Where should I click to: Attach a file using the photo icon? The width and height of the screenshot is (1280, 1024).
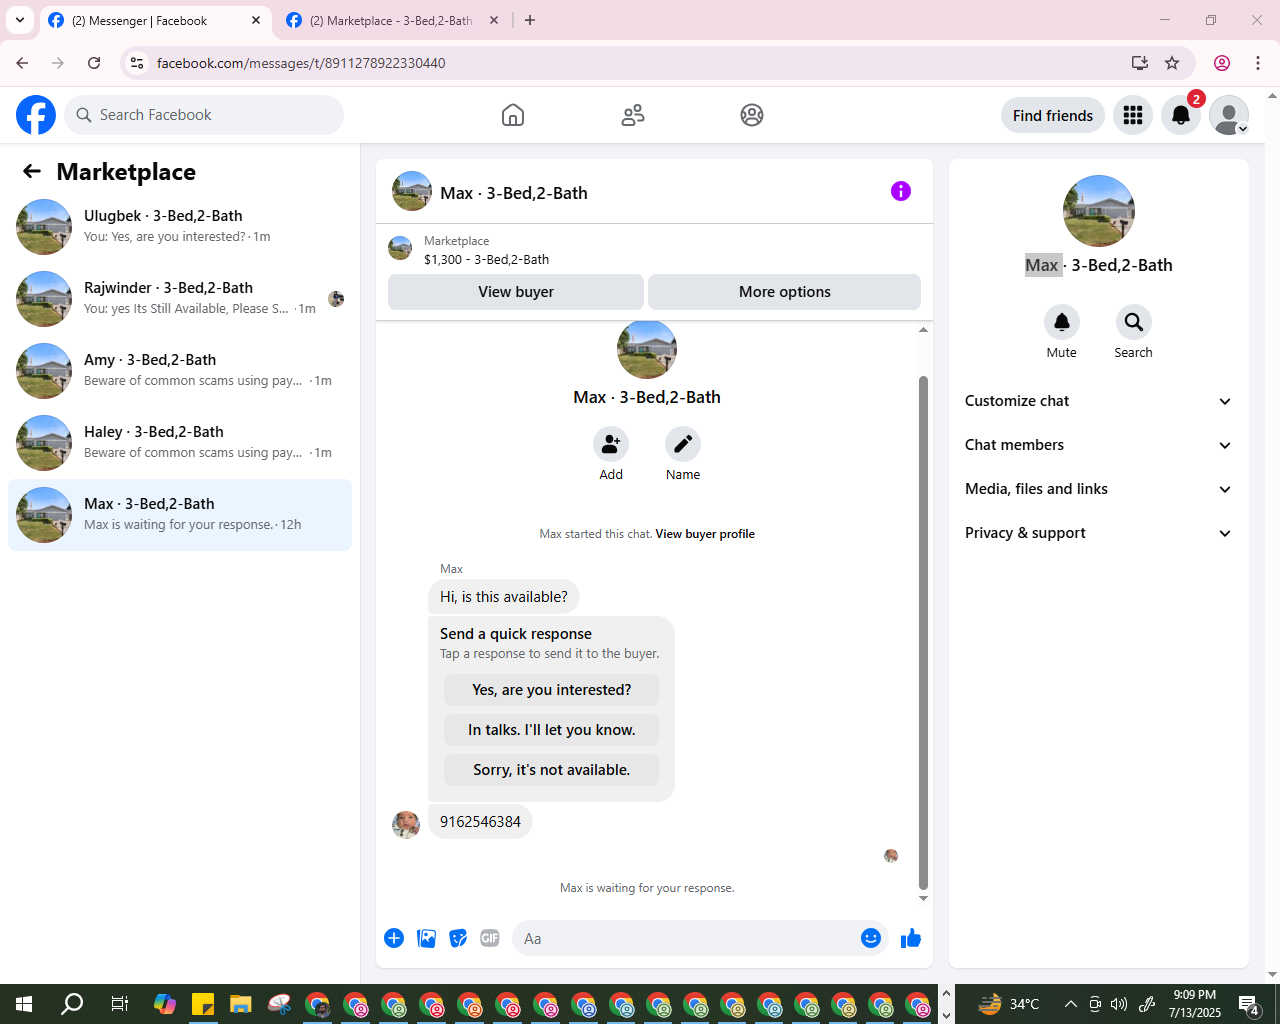[x=427, y=938]
